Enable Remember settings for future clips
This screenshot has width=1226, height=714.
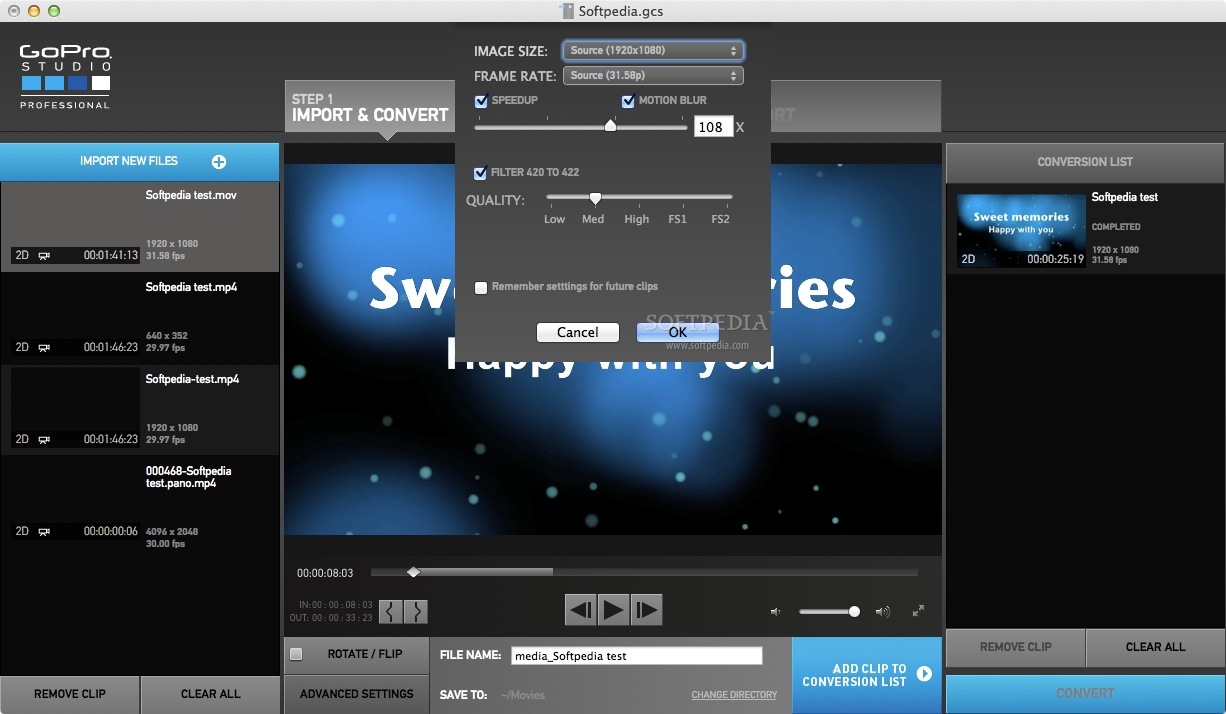tap(481, 287)
